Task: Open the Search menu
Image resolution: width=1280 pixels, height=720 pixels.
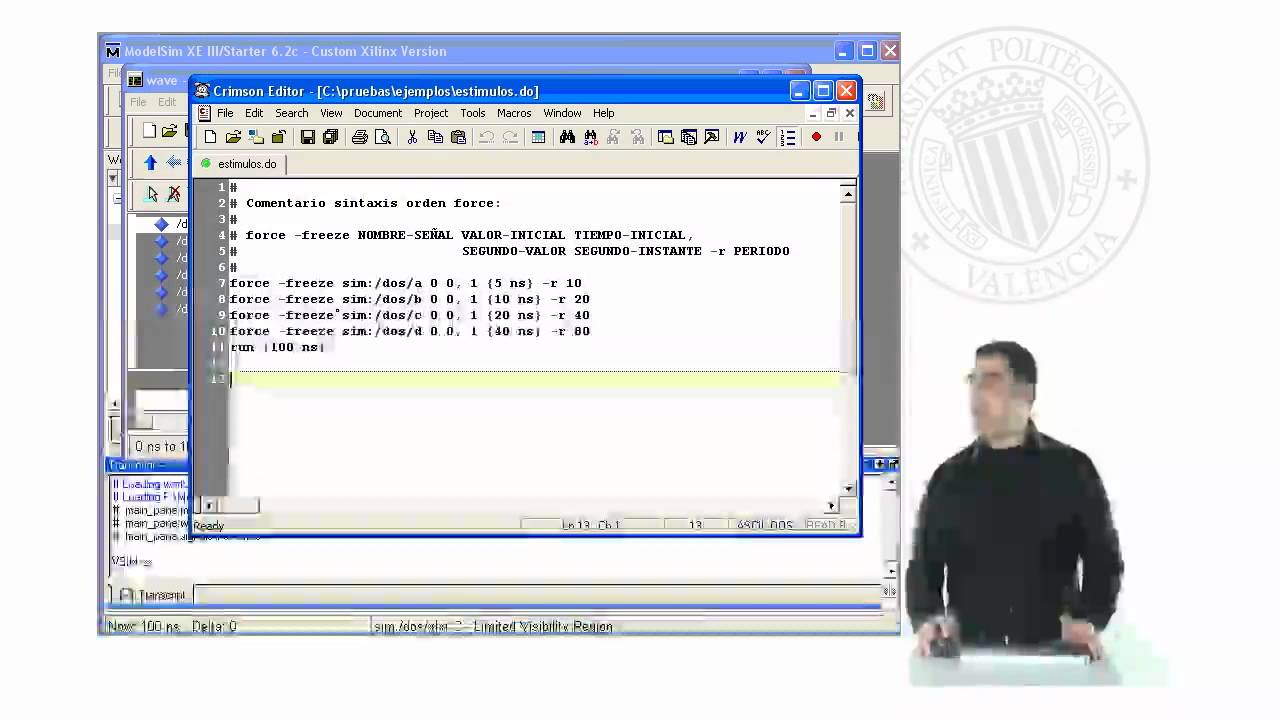Action: (x=291, y=113)
